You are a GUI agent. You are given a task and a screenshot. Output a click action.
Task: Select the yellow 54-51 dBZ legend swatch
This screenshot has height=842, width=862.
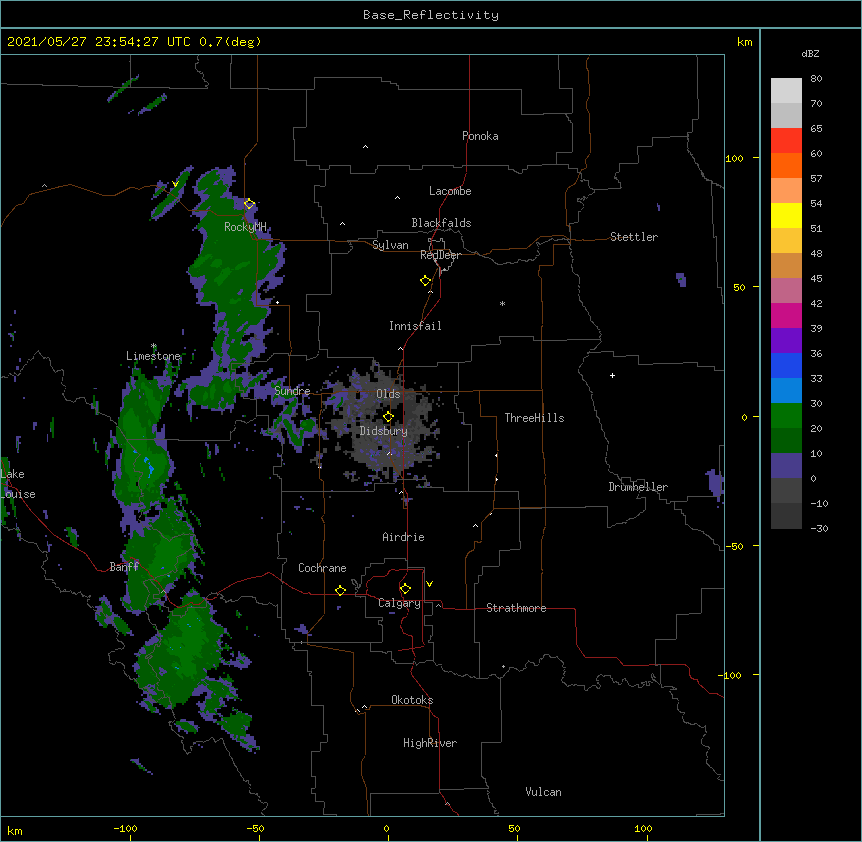click(x=786, y=215)
